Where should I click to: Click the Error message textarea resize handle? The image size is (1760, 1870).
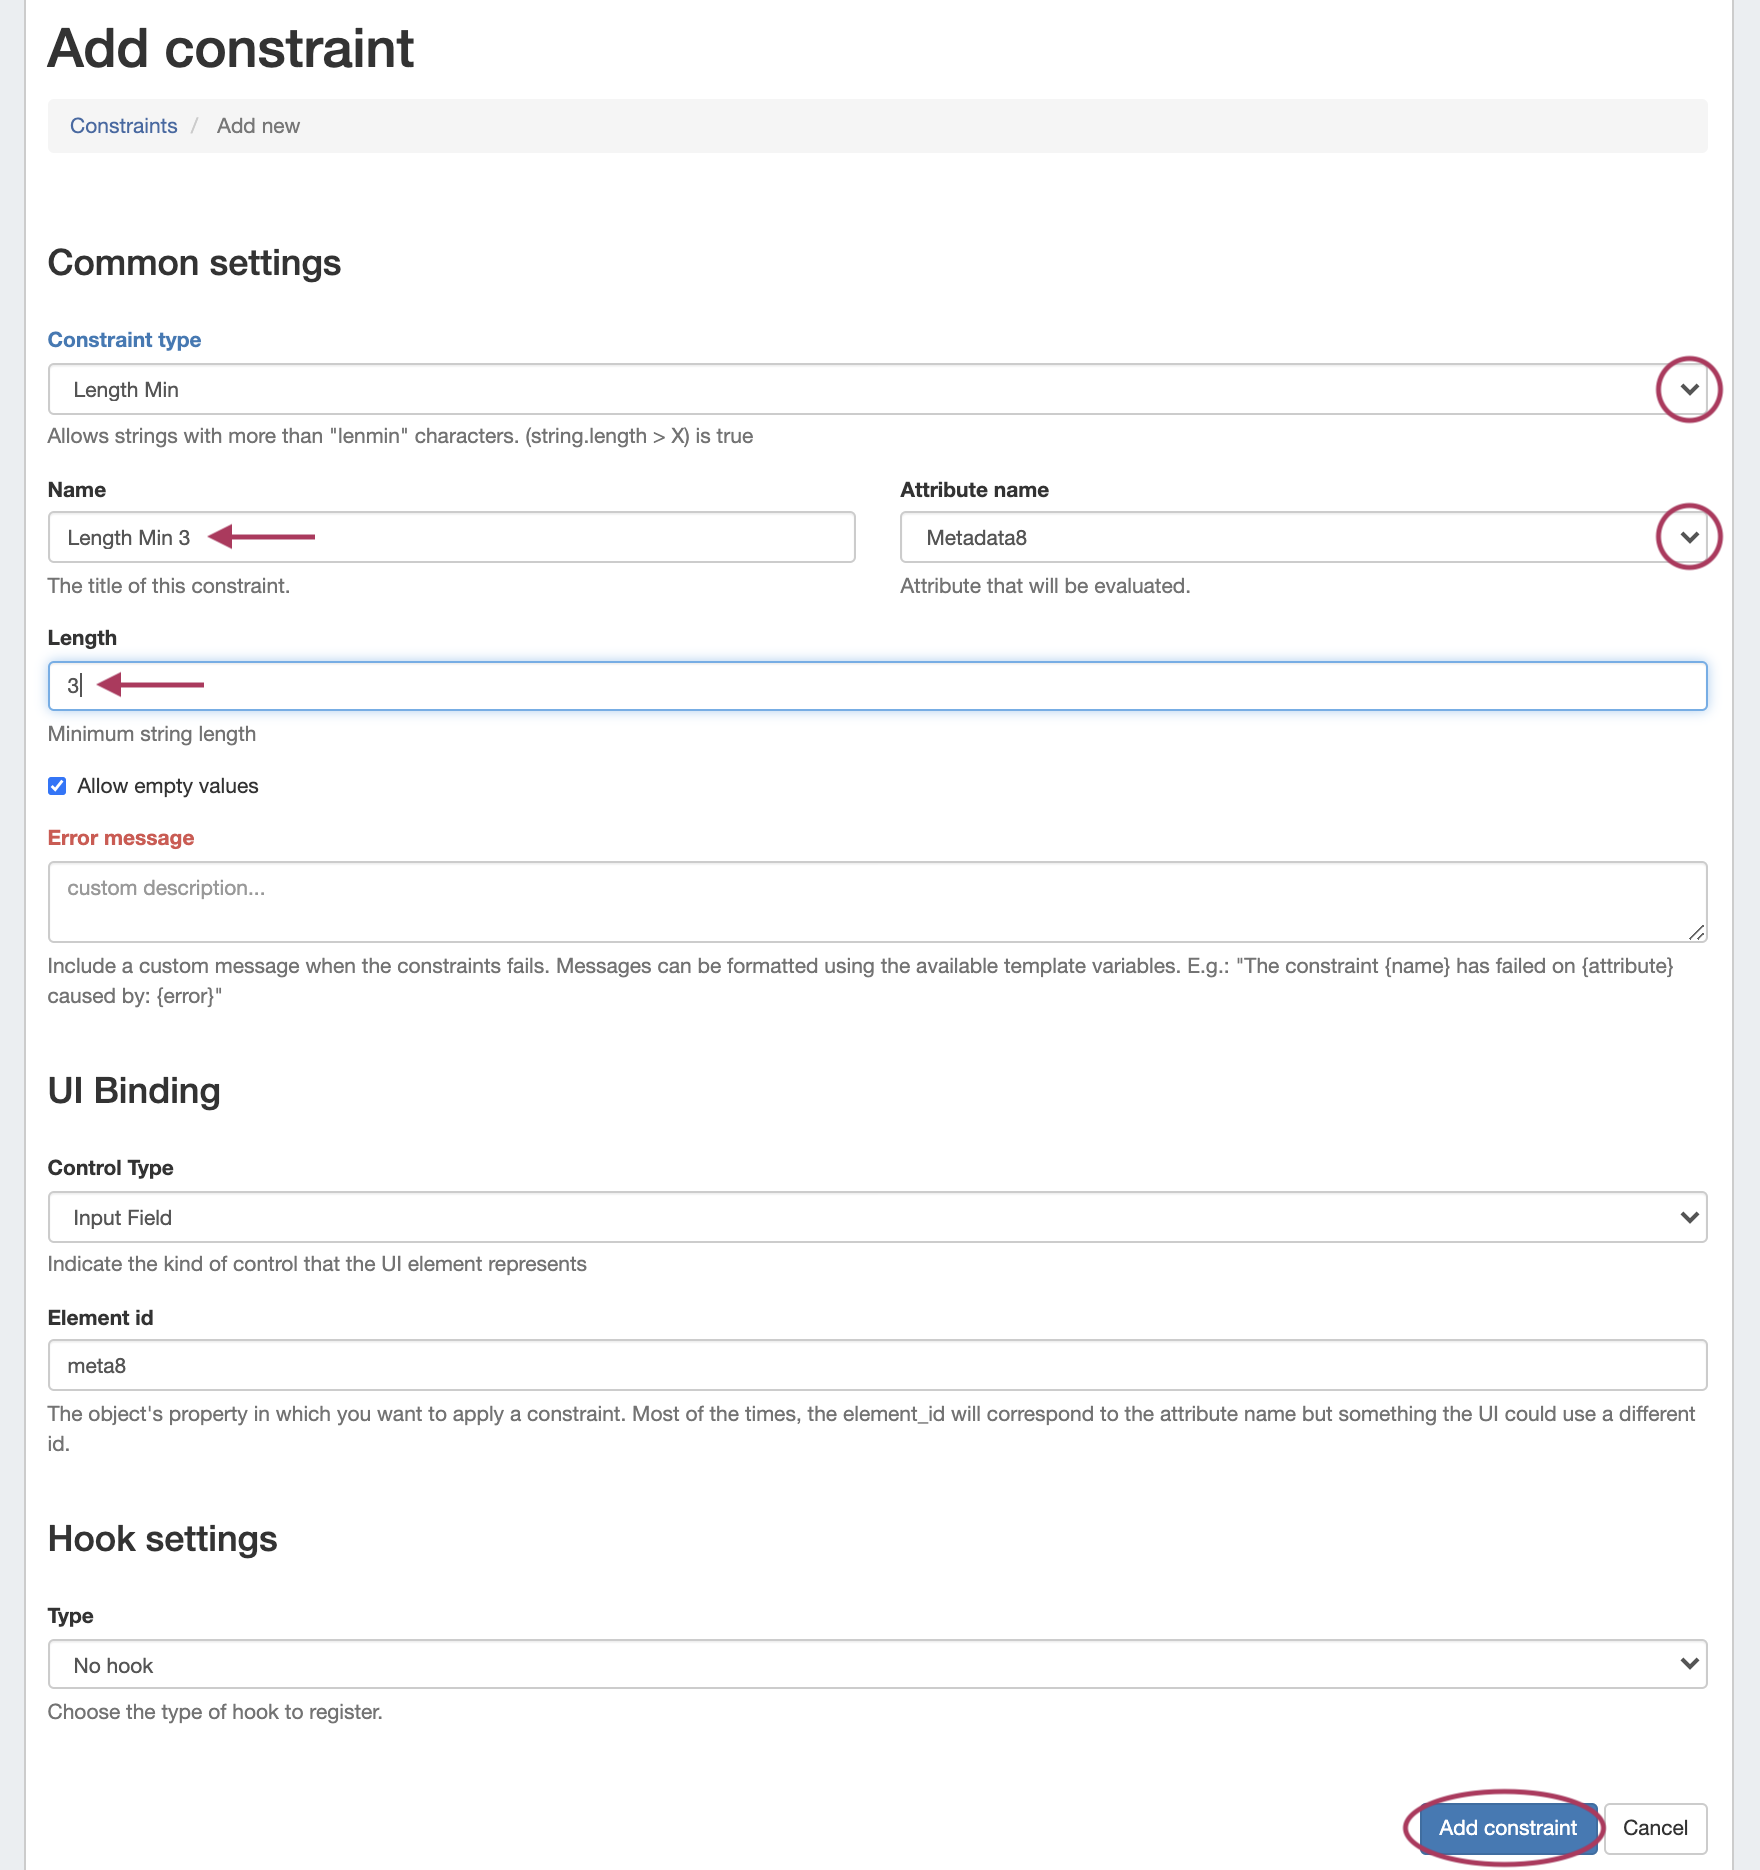coord(1696,932)
